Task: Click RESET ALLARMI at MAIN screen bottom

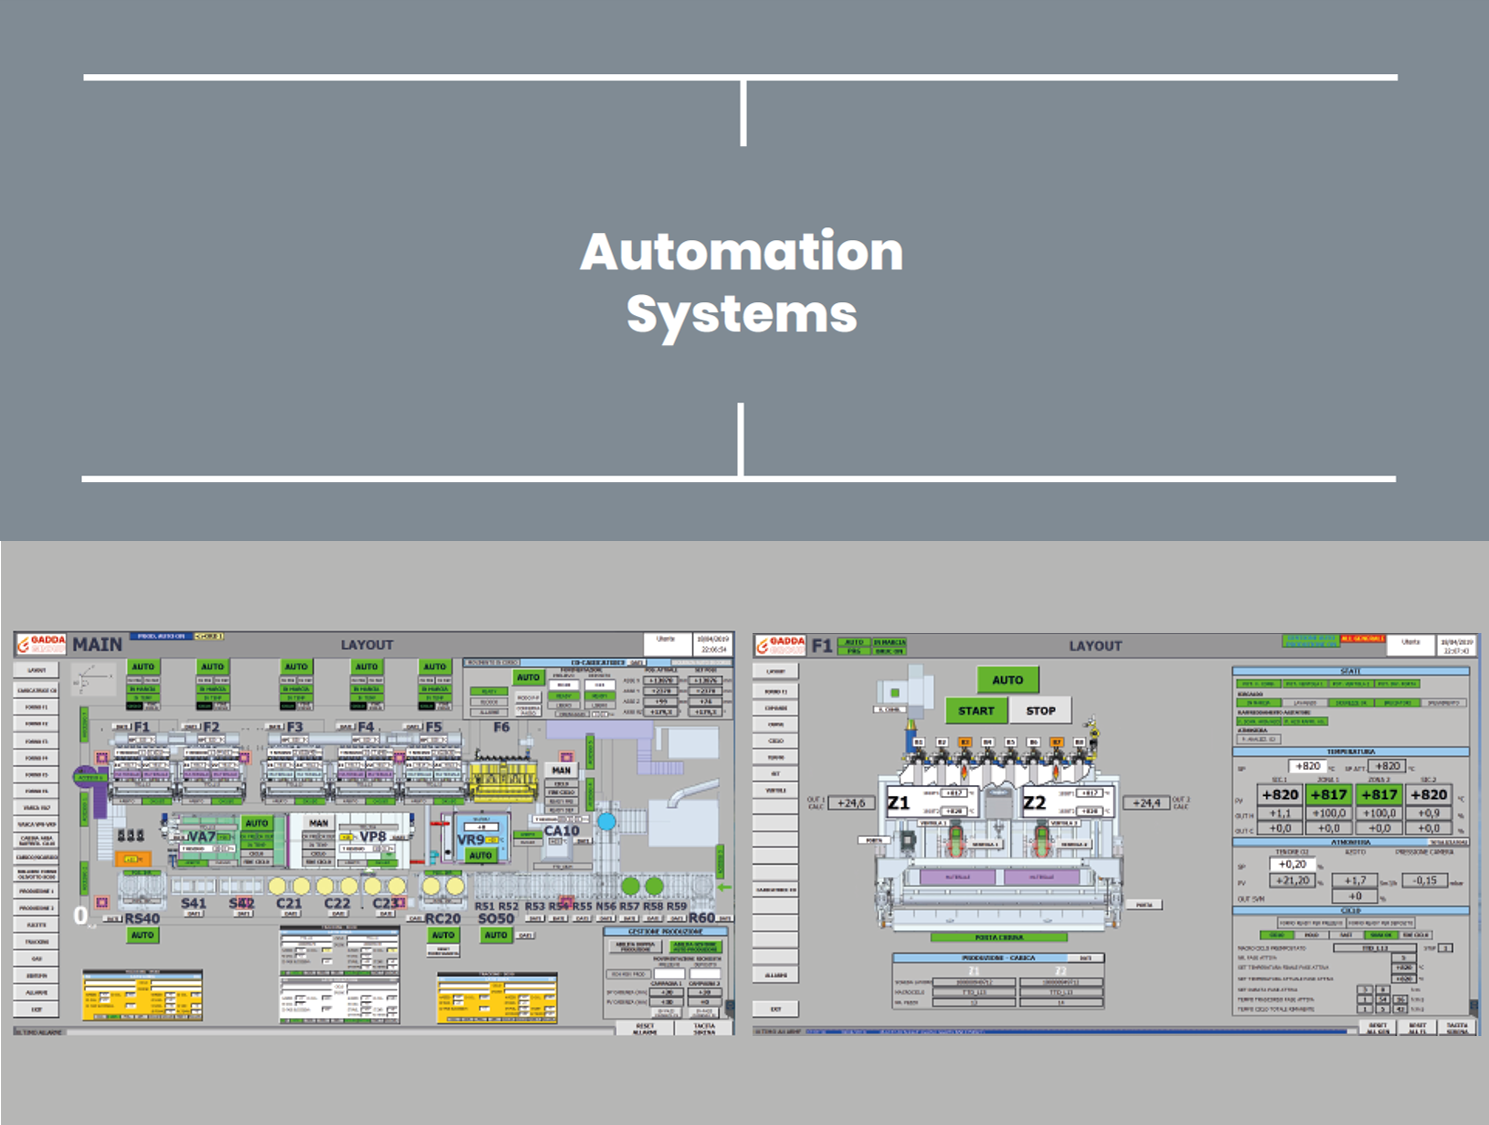Action: click(645, 1028)
